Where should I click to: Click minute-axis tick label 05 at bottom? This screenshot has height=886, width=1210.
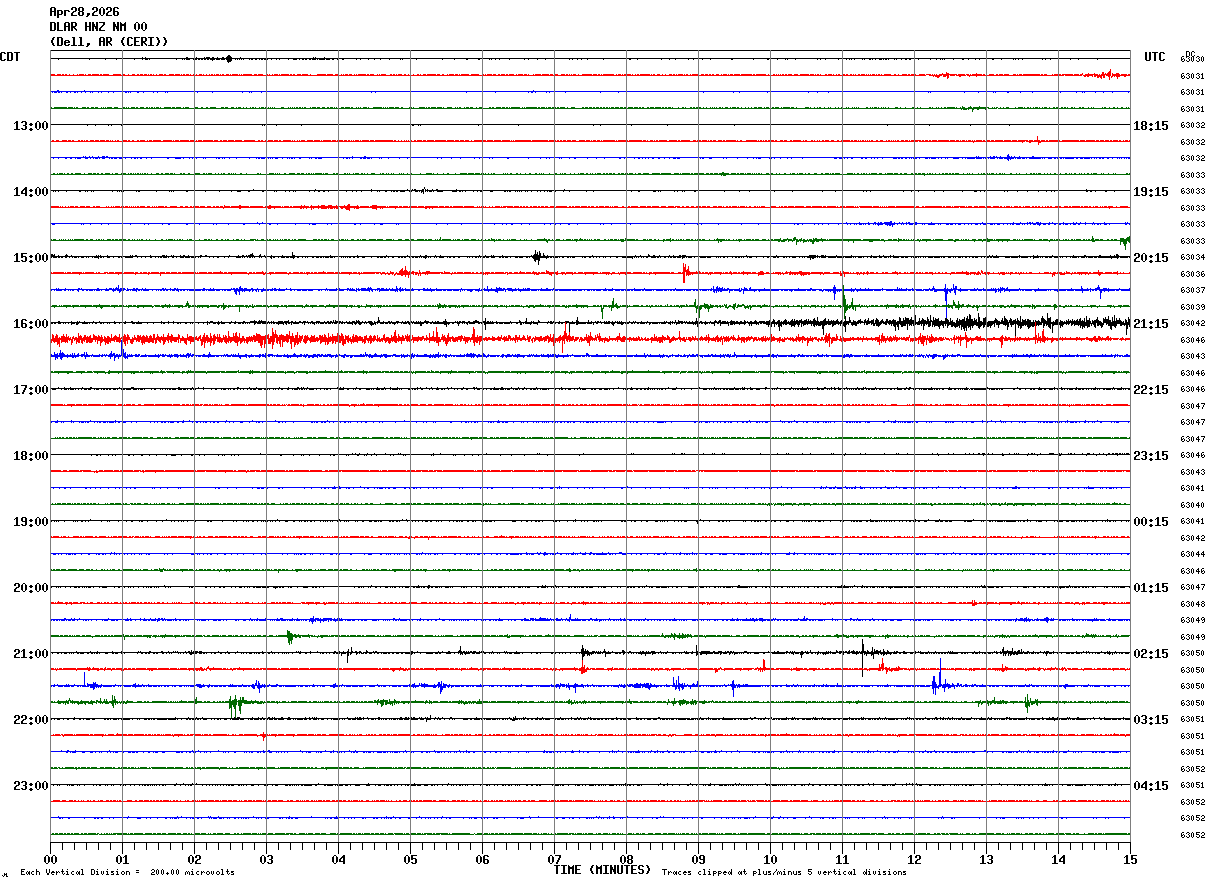pyautogui.click(x=410, y=859)
